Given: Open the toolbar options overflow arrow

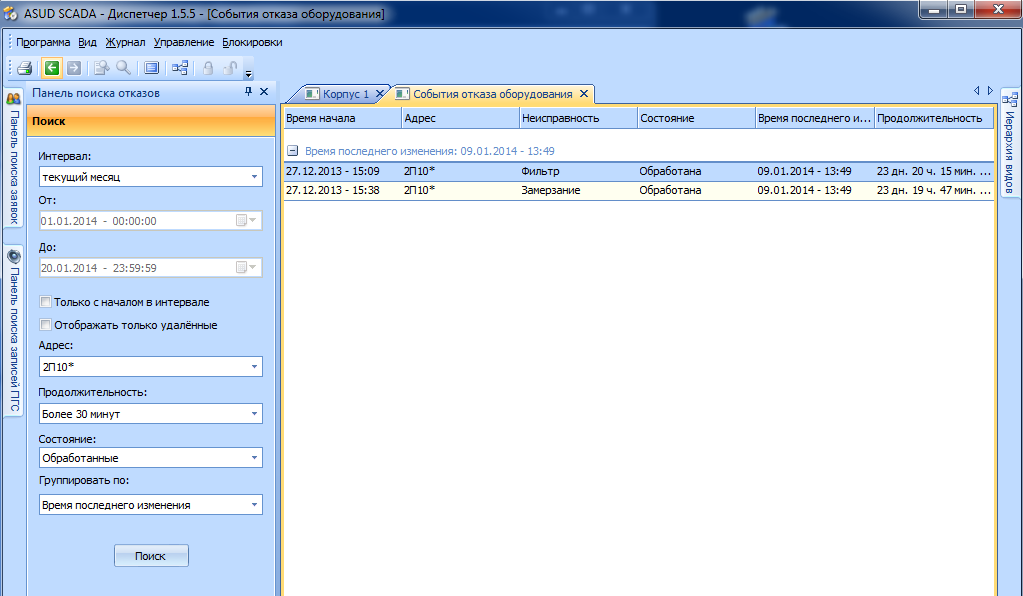Looking at the screenshot, I should coord(248,73).
